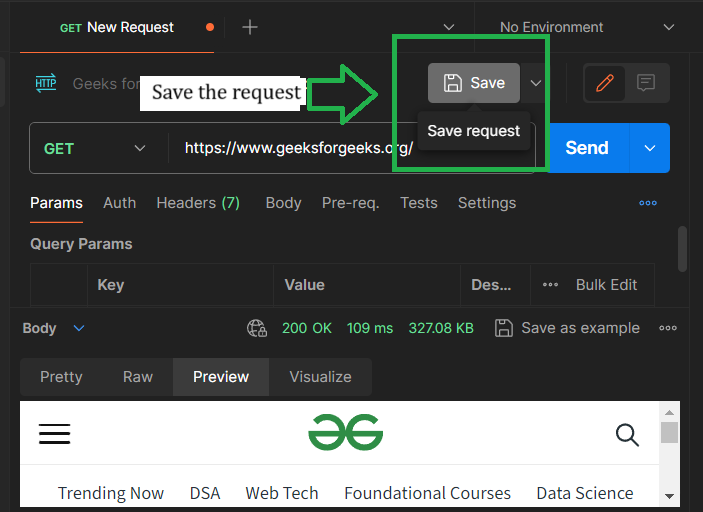Click the Geeks for collection name
Image resolution: width=703 pixels, height=512 pixels.
[106, 84]
